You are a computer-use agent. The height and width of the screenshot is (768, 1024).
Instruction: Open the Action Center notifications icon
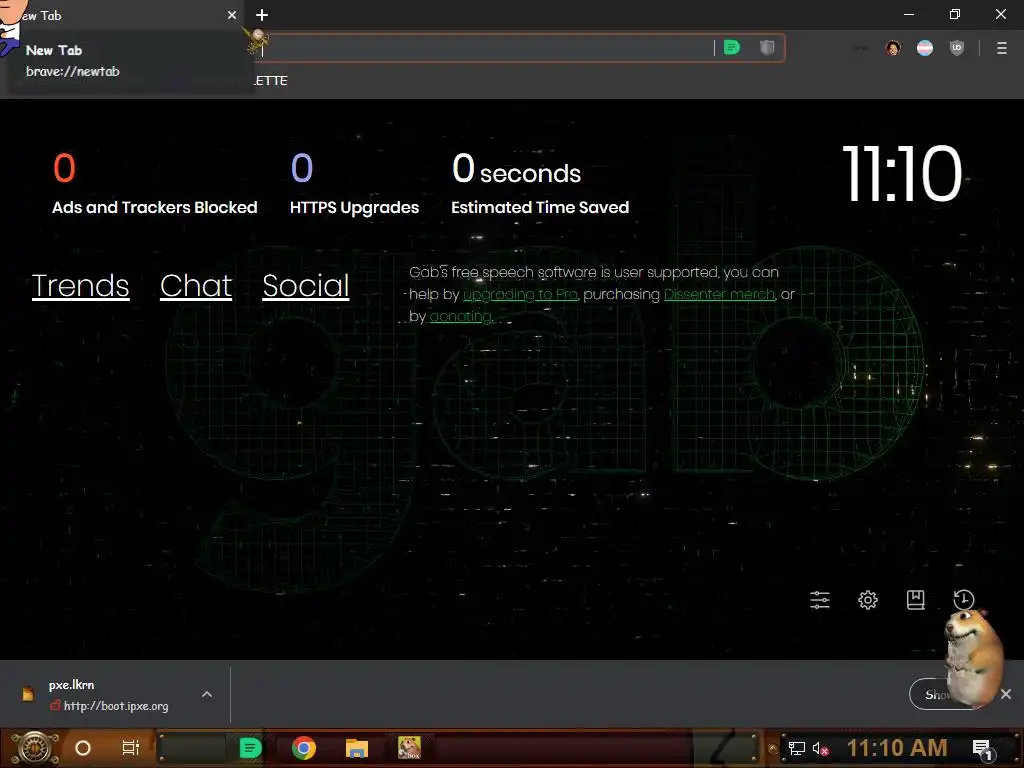point(983,748)
